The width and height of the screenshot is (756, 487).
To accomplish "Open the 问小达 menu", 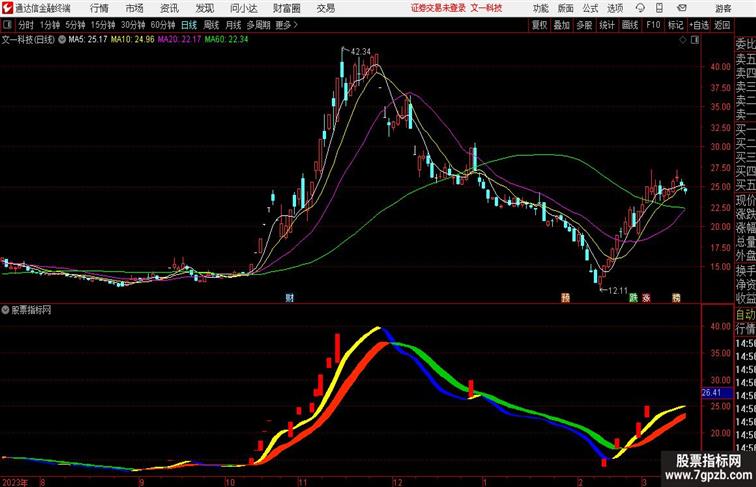I will 243,8.
